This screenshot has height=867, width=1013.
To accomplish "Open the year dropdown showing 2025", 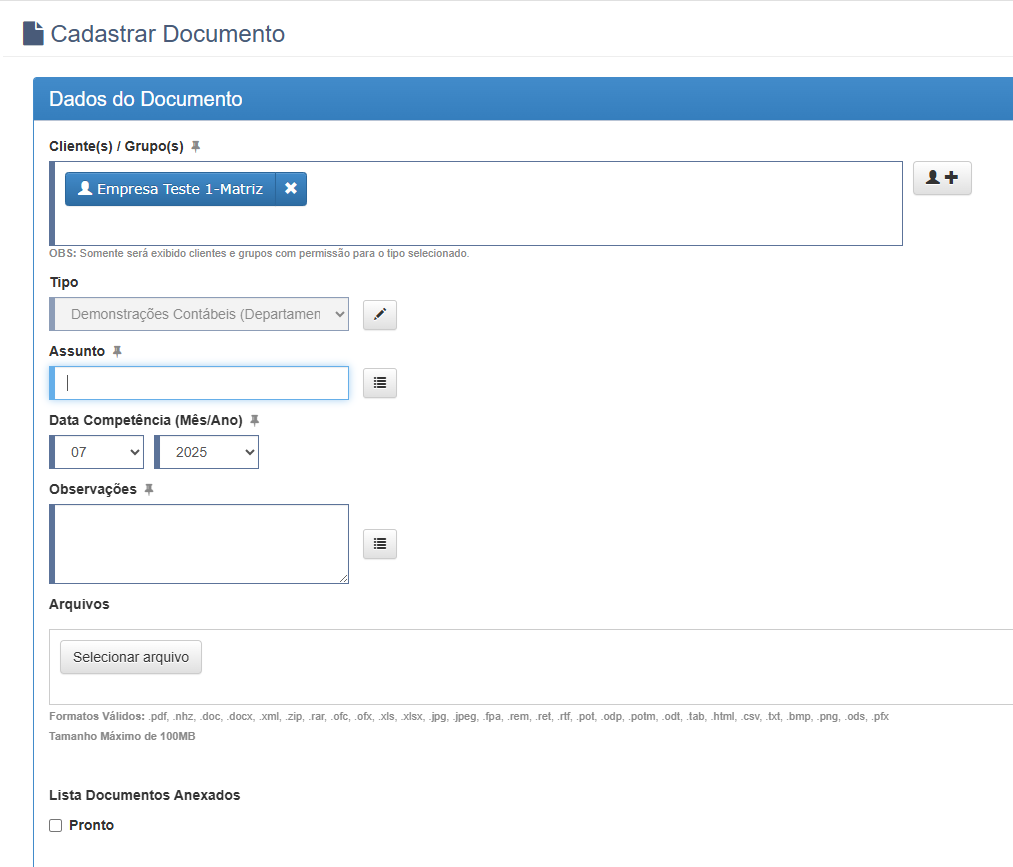I will [x=207, y=452].
